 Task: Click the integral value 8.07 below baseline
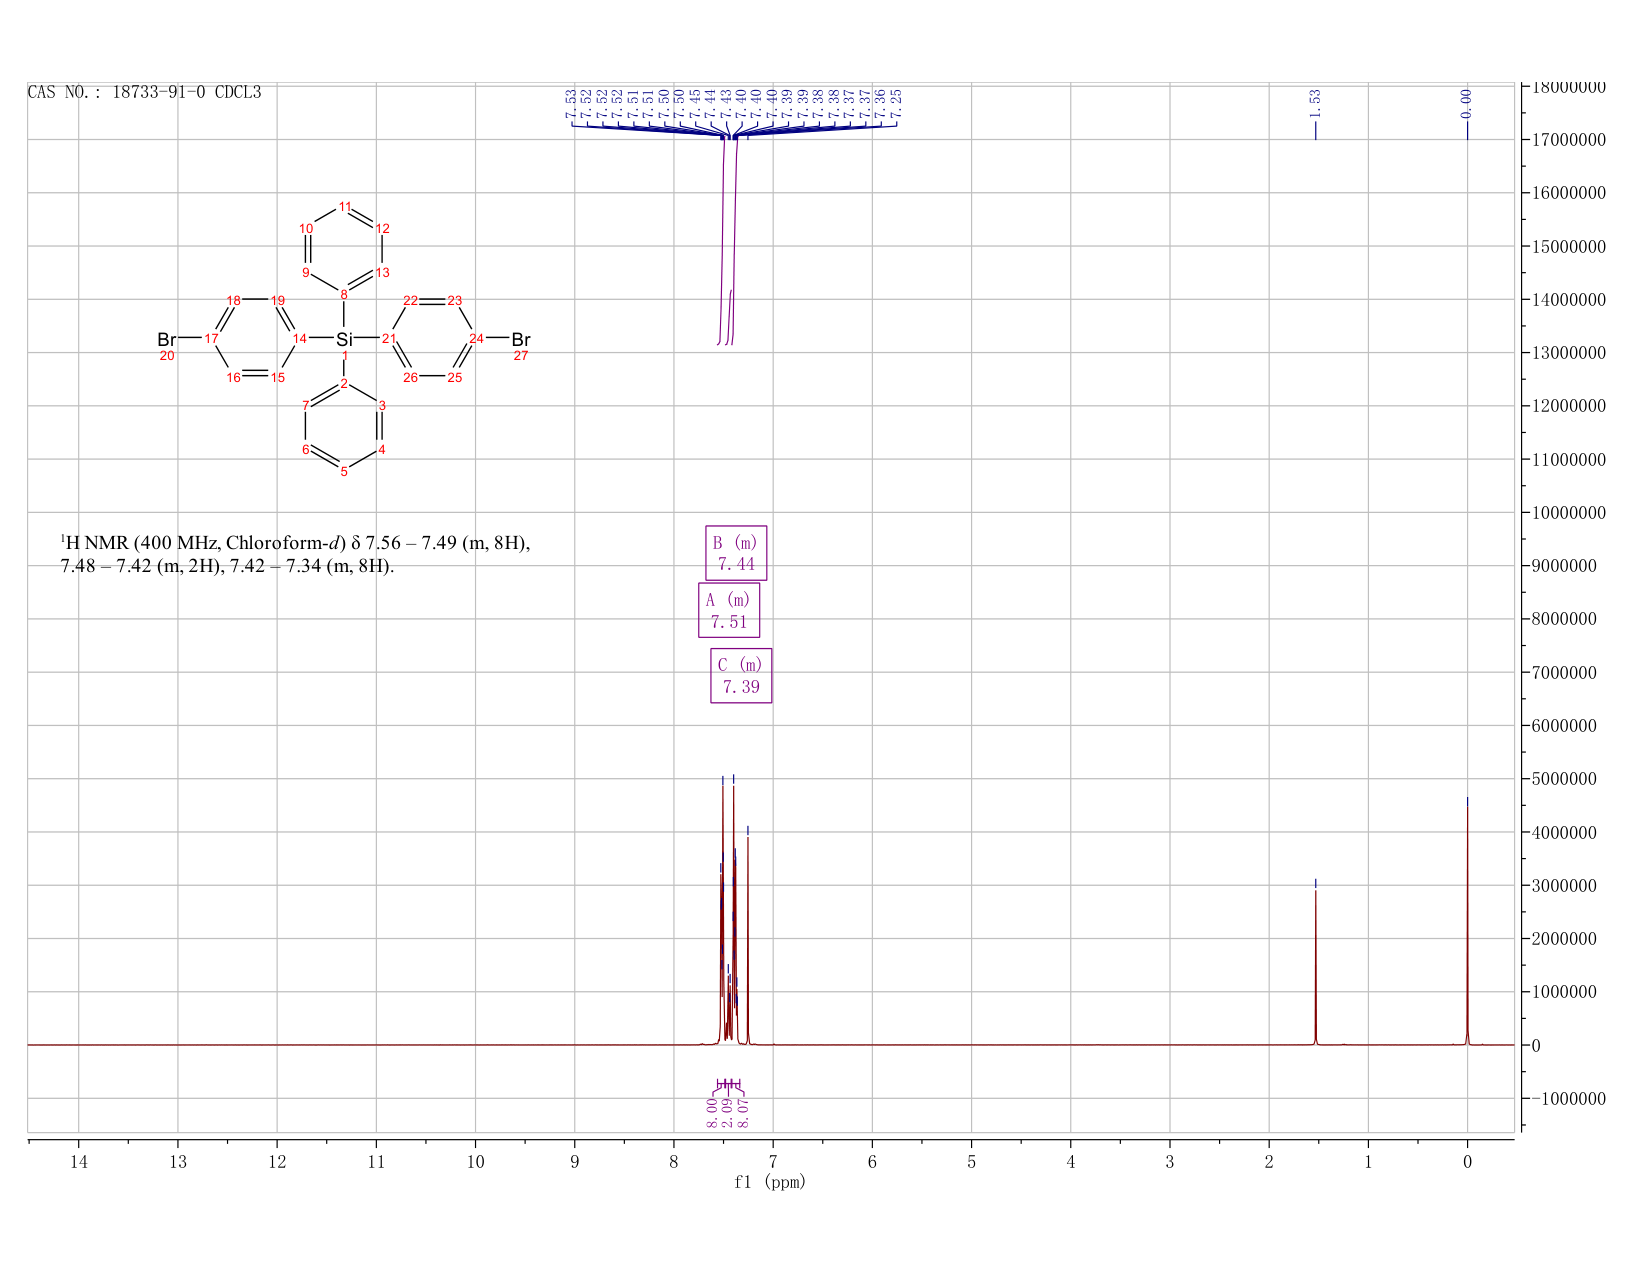coord(743,1112)
